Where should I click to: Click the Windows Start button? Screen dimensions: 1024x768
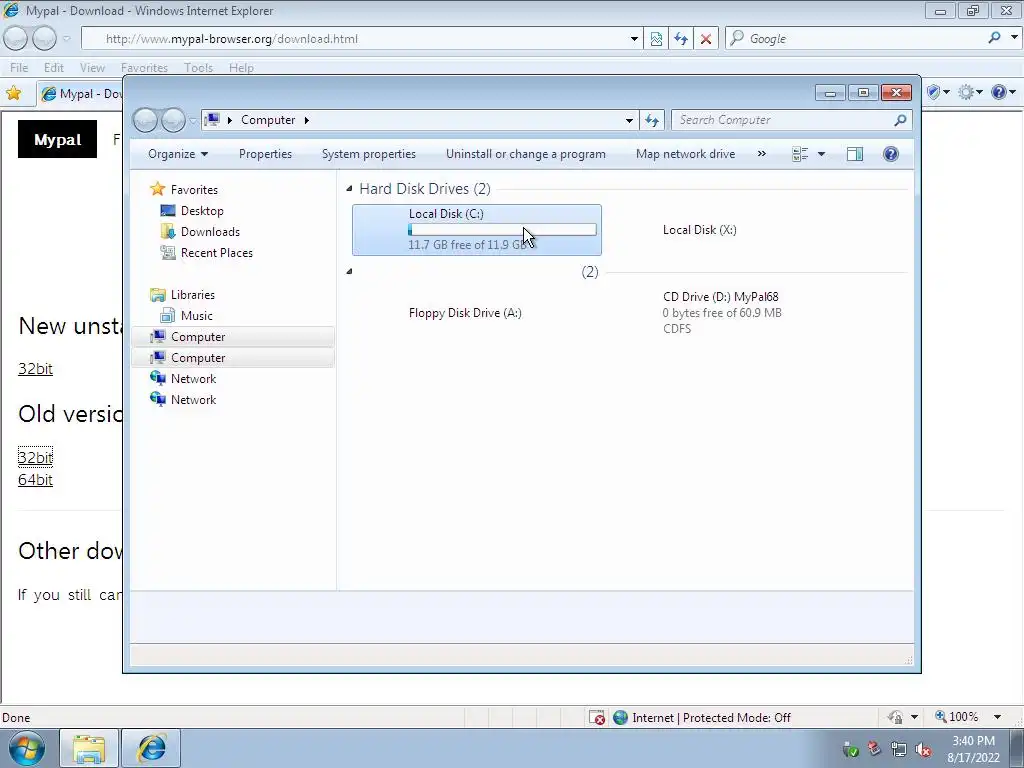[x=27, y=748]
